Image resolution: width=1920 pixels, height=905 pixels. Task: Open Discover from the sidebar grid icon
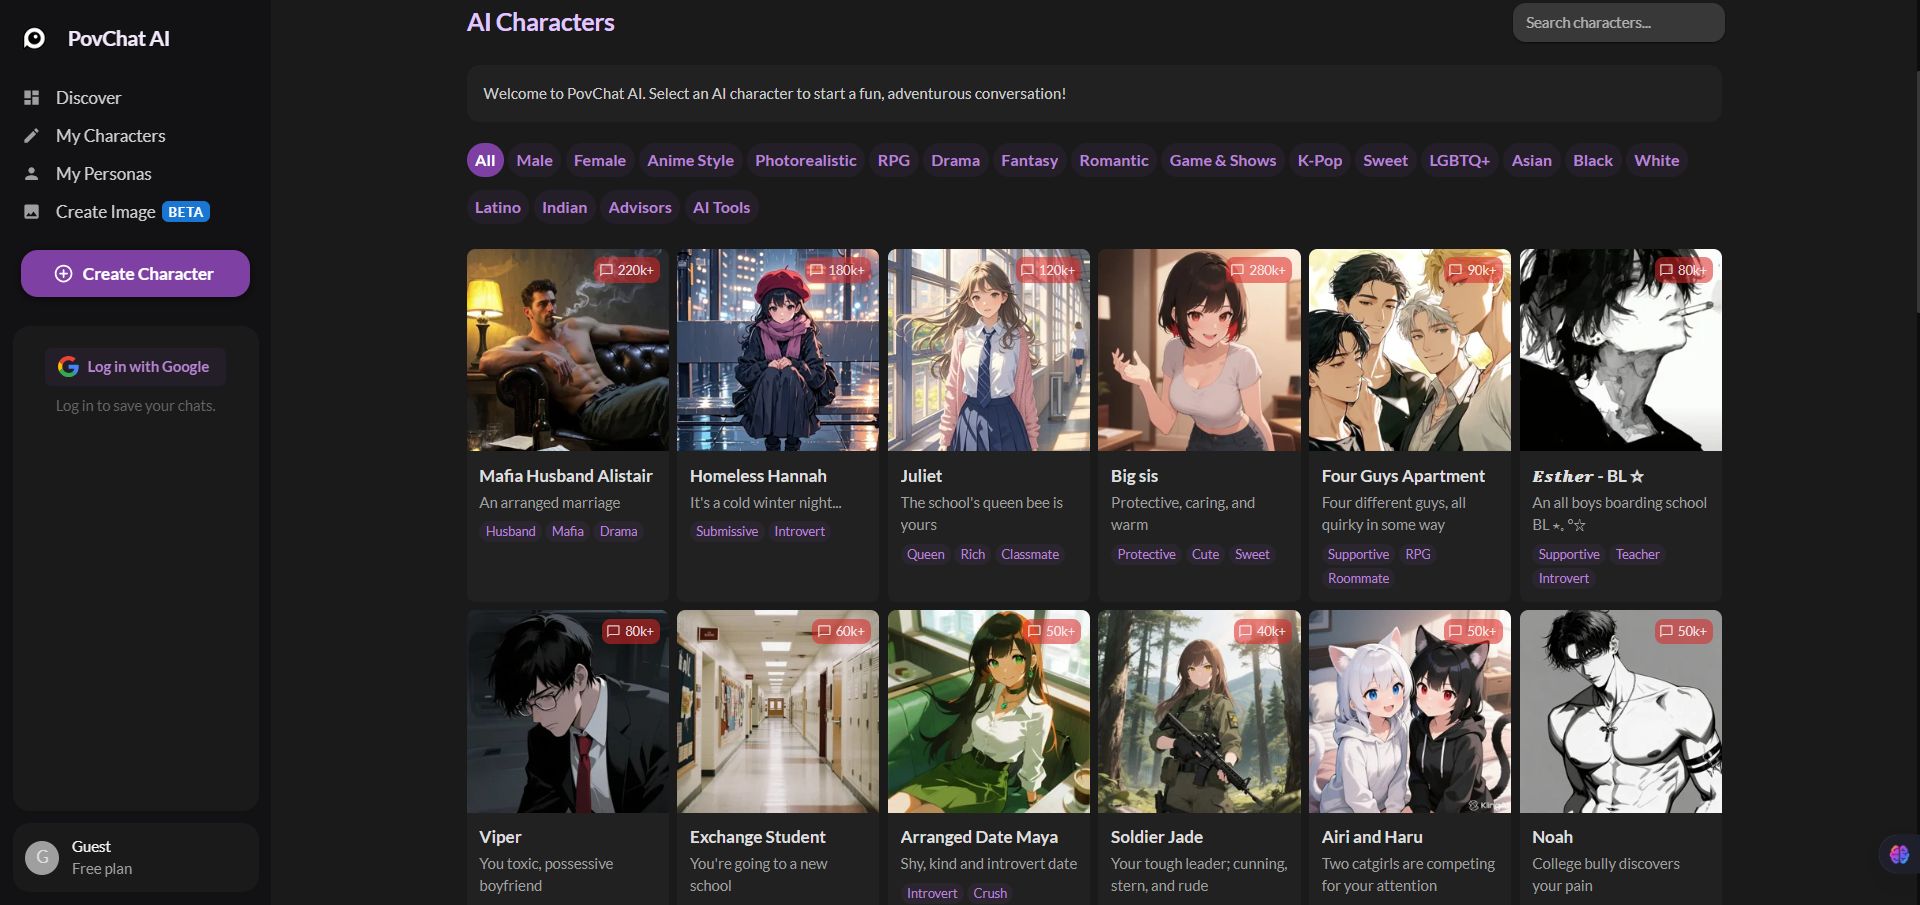click(x=33, y=97)
